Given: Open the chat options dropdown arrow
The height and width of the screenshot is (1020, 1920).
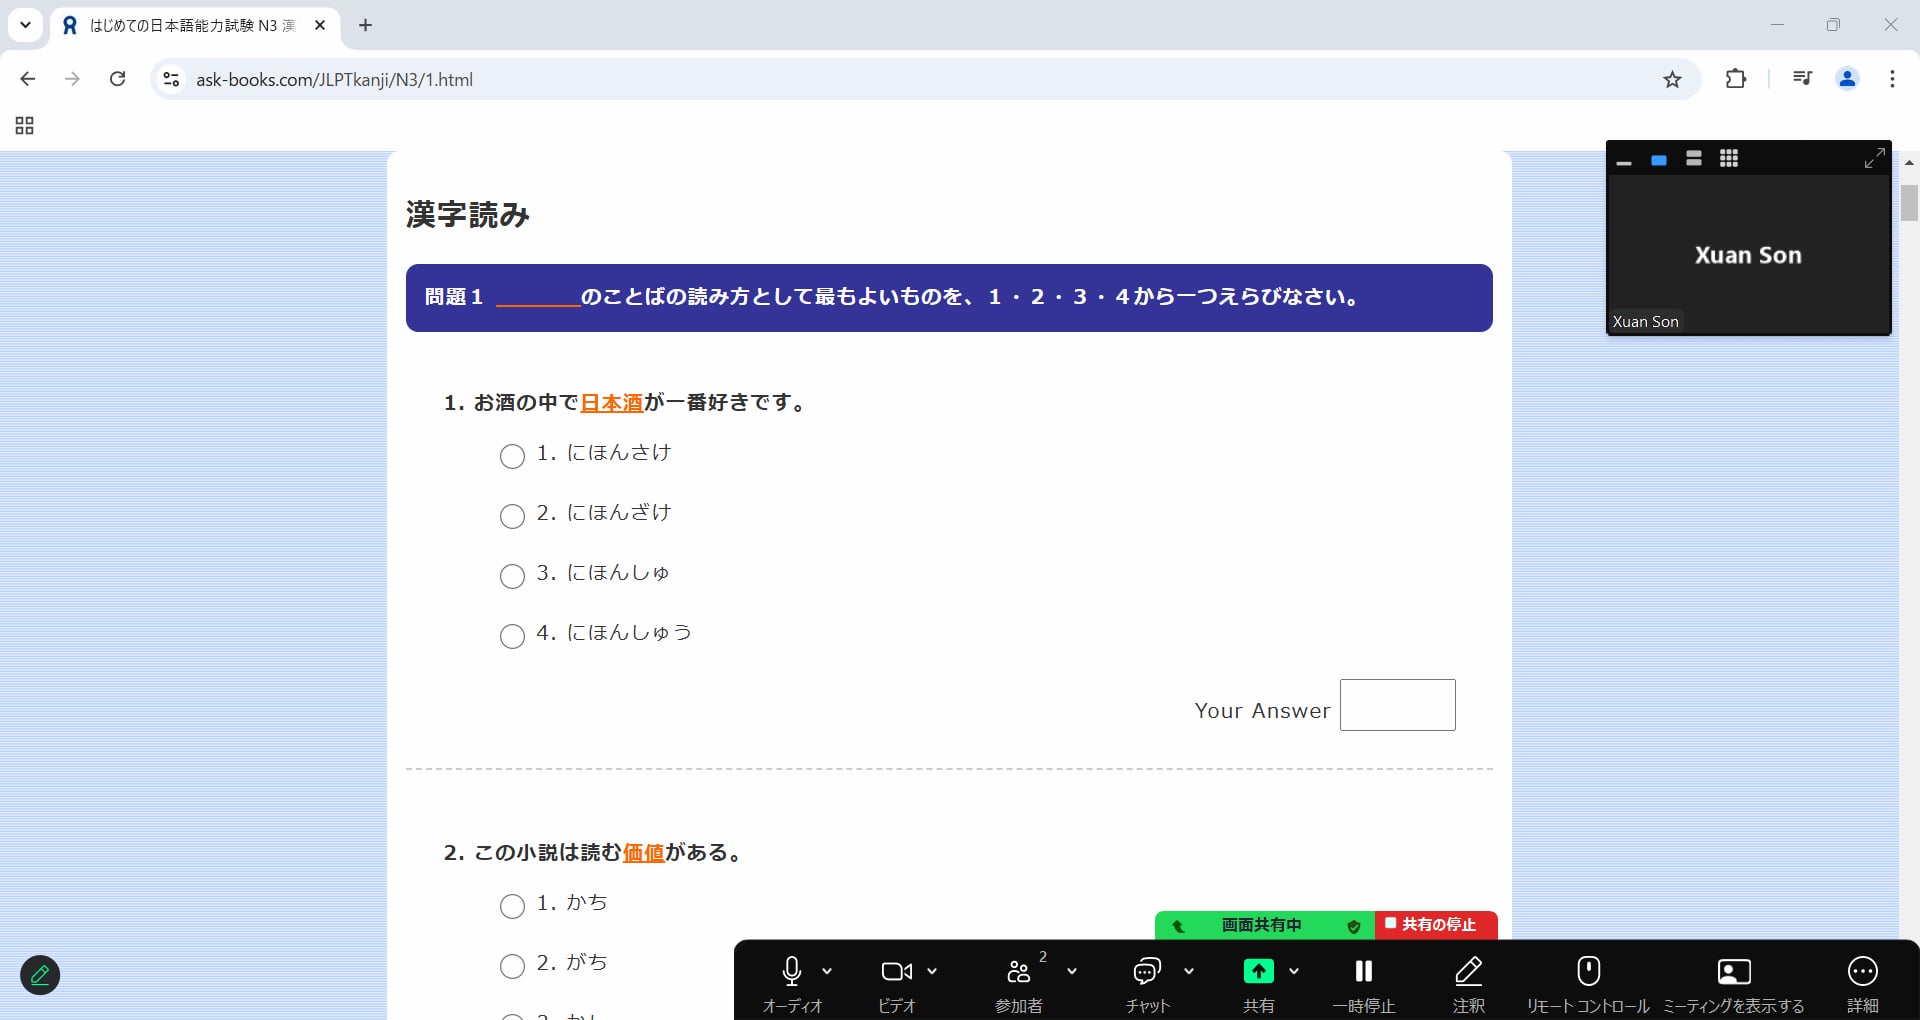Looking at the screenshot, I should [1189, 971].
